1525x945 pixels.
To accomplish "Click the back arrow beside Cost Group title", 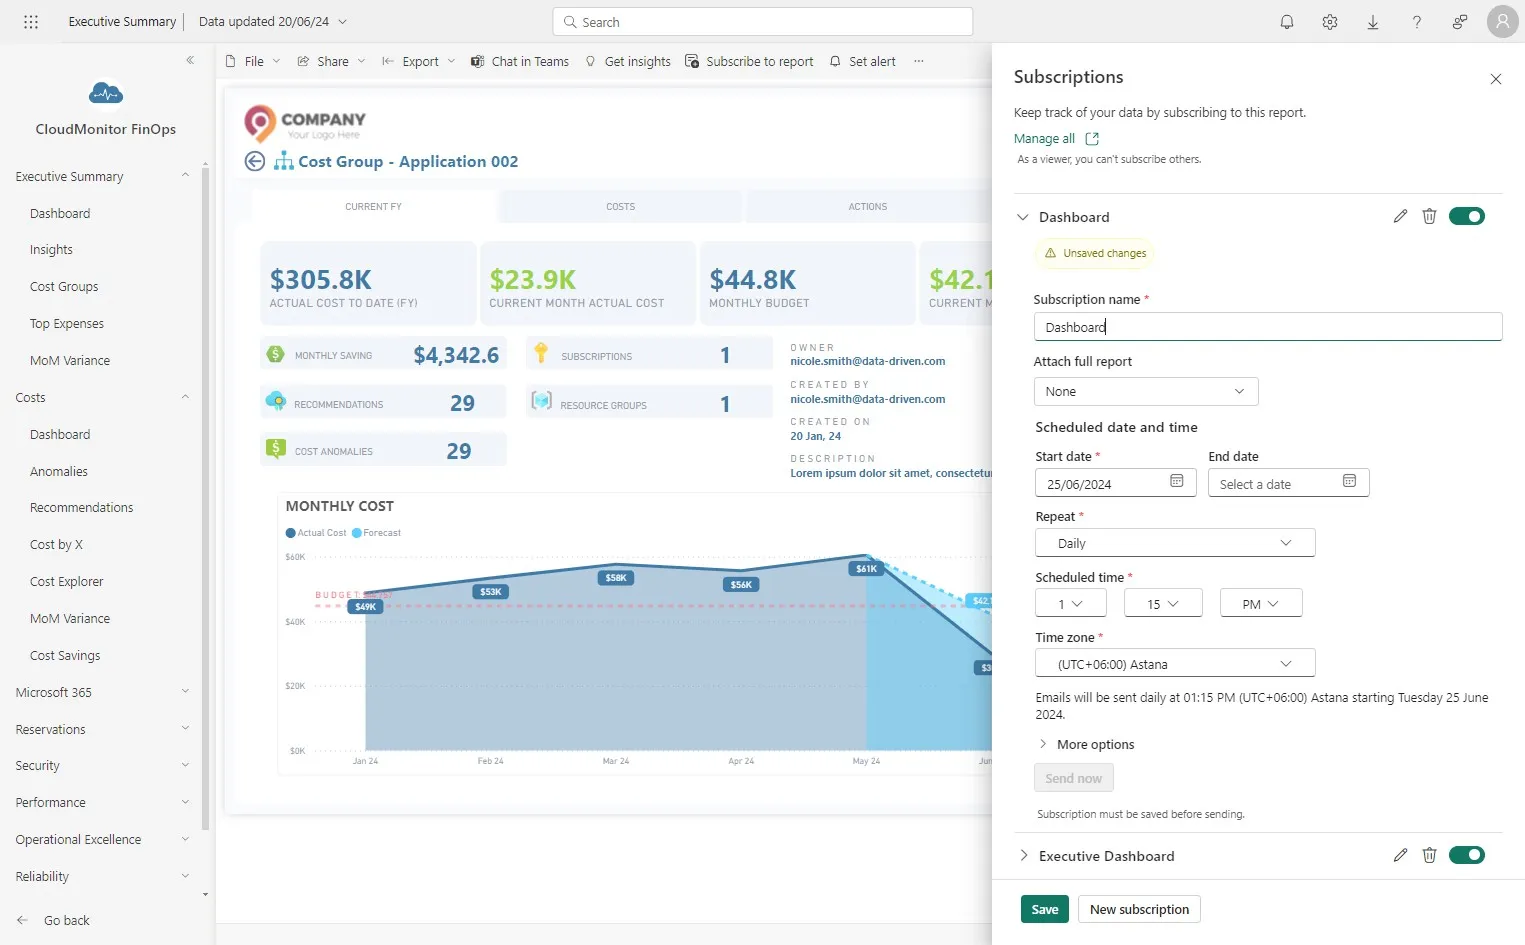I will pos(255,161).
